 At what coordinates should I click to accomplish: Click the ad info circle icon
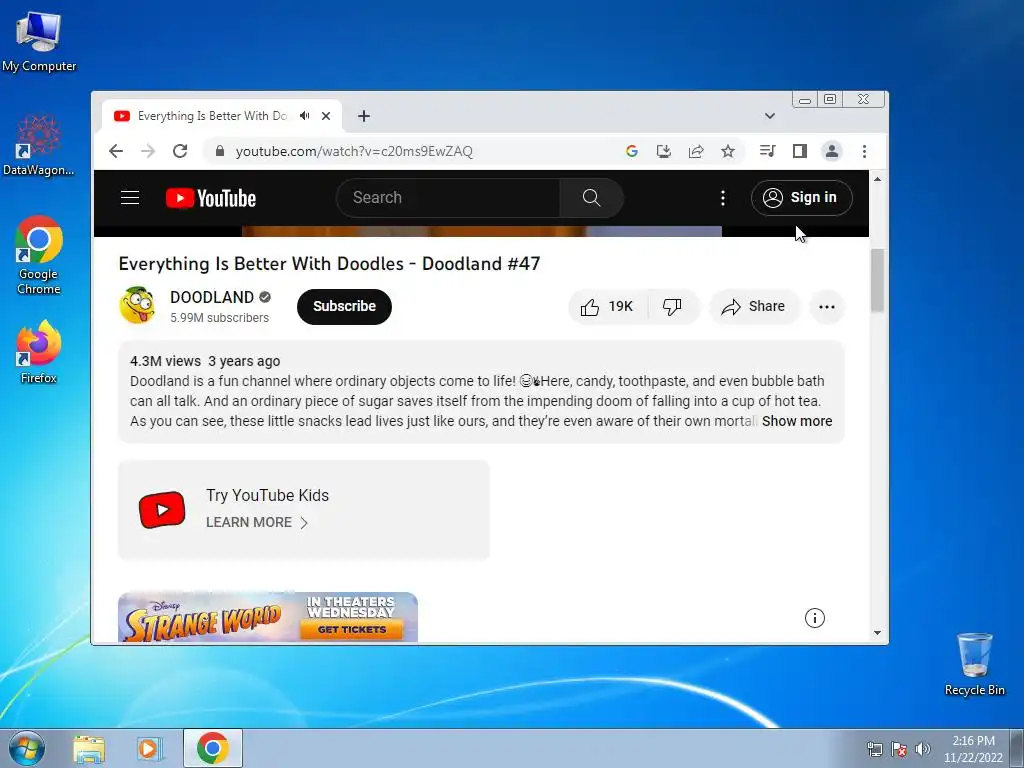tap(814, 618)
